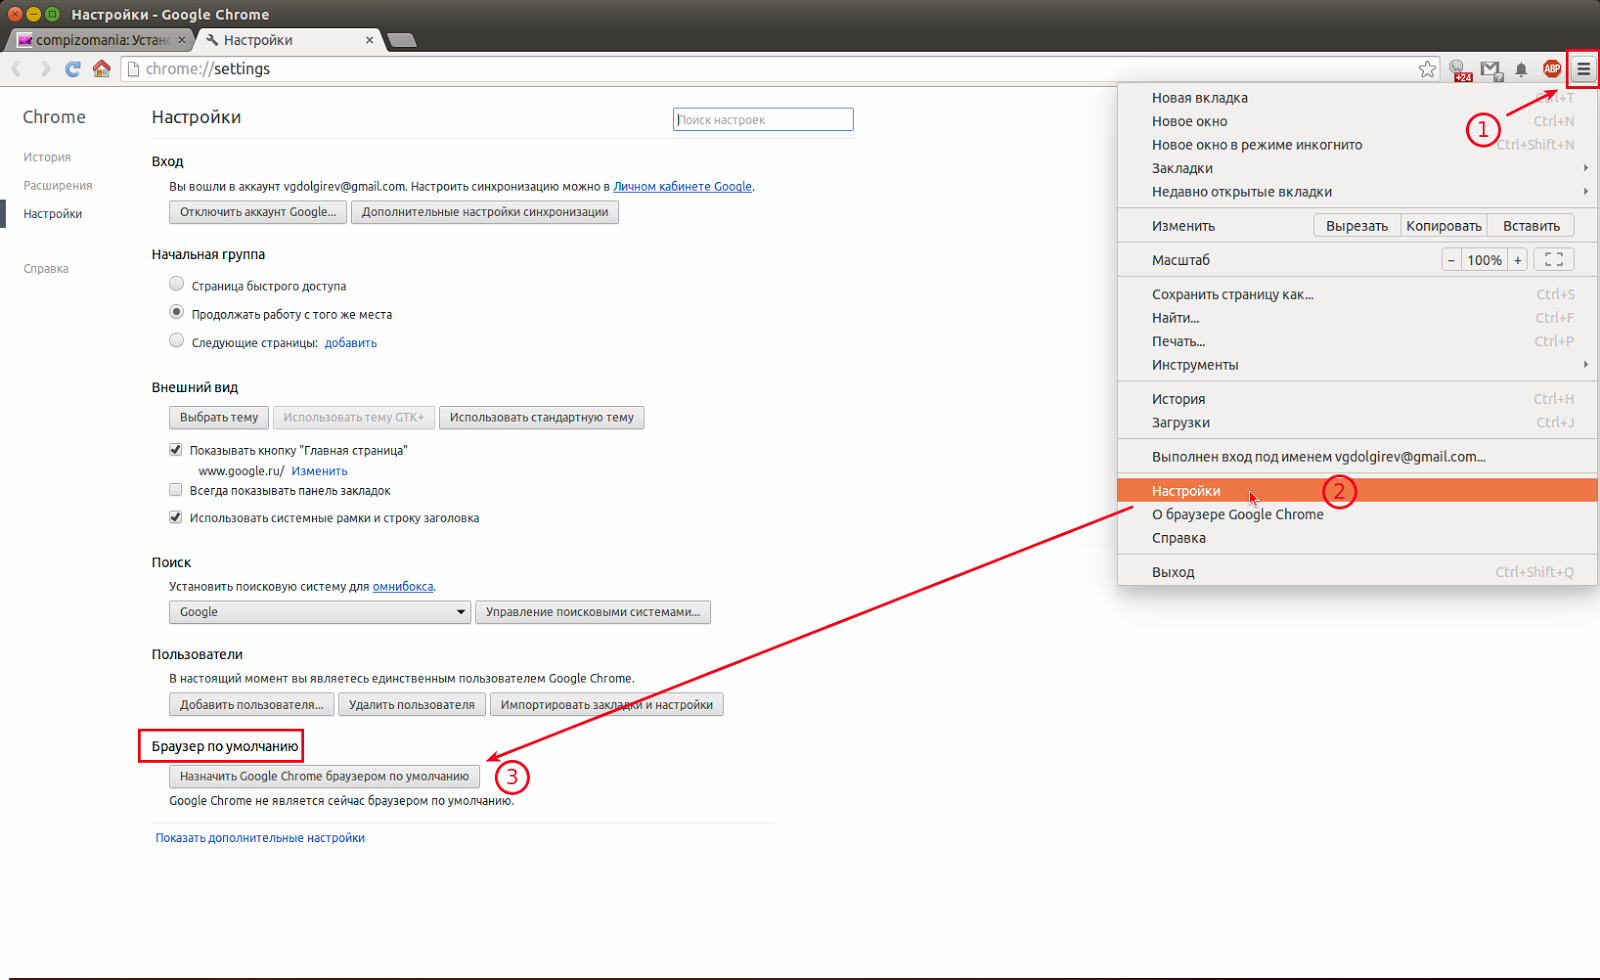Reload the current page

pos(72,69)
